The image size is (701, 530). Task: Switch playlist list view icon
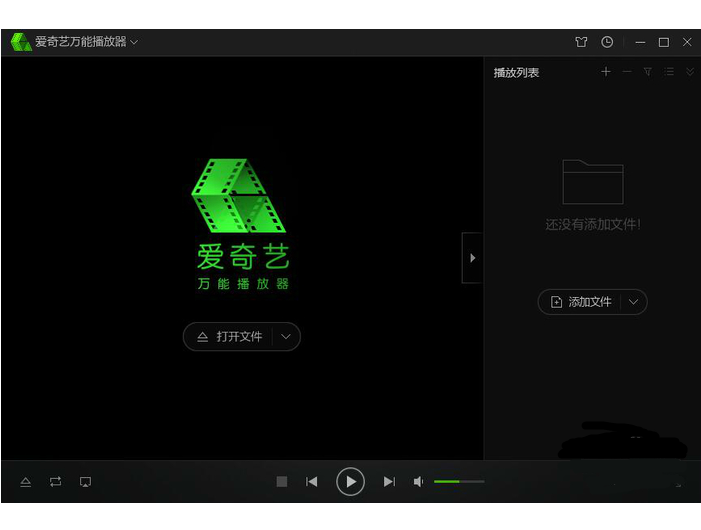[x=669, y=72]
